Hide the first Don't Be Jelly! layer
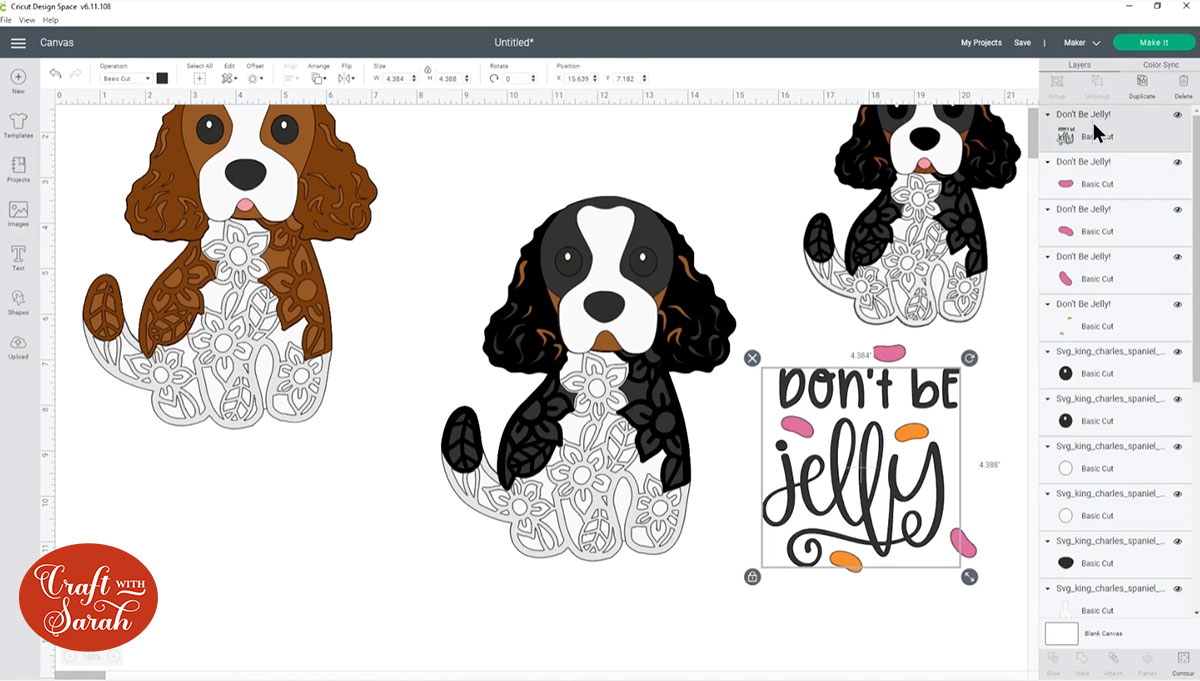 click(1177, 115)
